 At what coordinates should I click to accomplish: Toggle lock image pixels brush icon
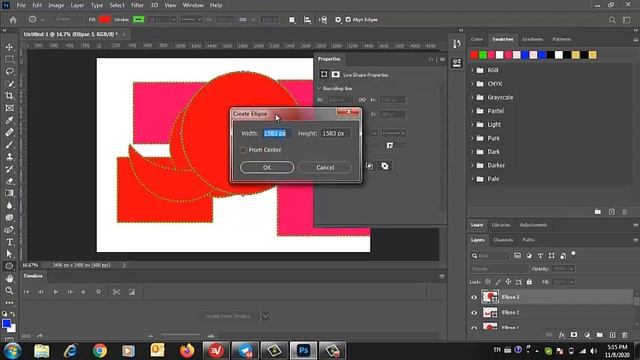[498, 282]
